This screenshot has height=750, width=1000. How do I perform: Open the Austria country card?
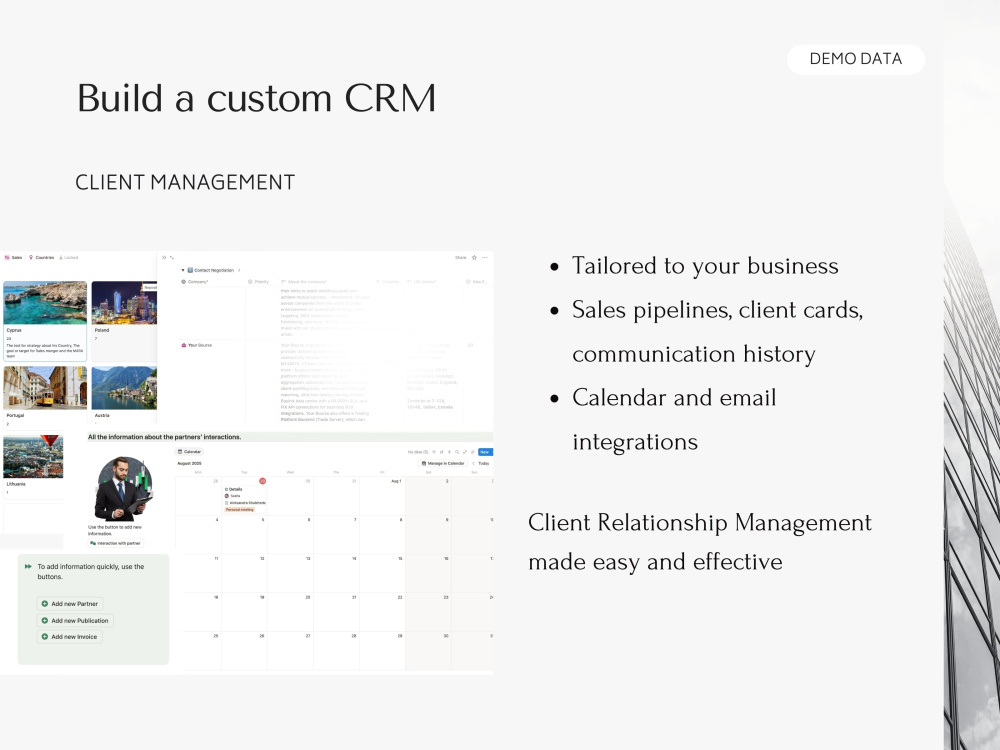(x=124, y=396)
